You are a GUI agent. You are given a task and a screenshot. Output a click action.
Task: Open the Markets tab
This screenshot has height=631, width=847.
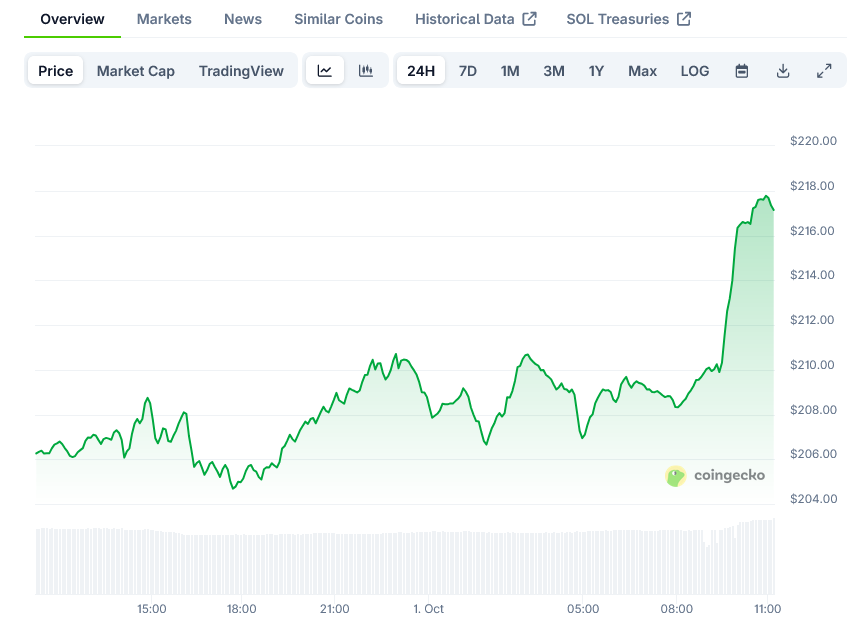pyautogui.click(x=164, y=19)
